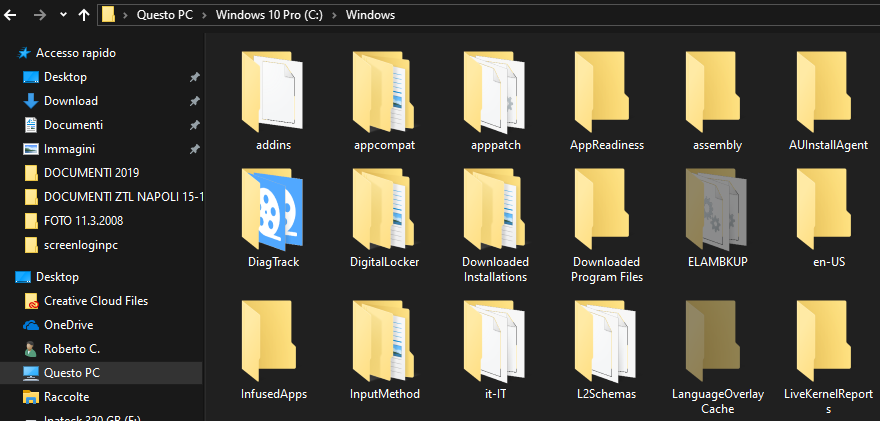The image size is (880, 421).
Task: Select the InputMethod folder icon
Action: tap(384, 341)
